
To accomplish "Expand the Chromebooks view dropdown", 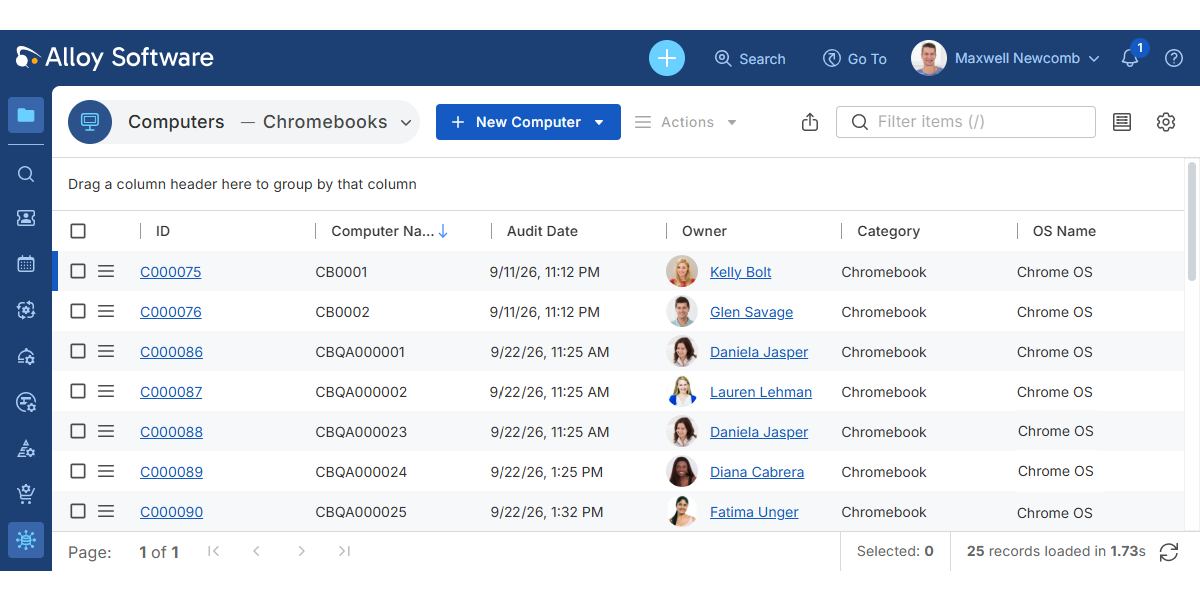I will [x=406, y=122].
